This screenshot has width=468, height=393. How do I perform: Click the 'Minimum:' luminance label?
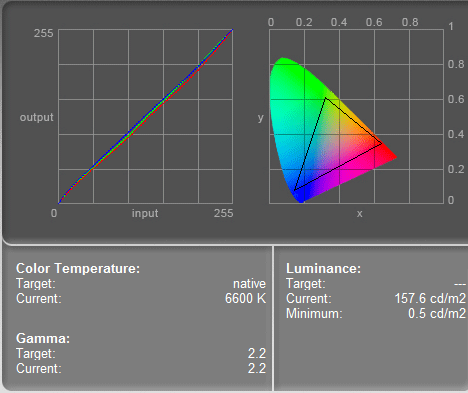[314, 313]
